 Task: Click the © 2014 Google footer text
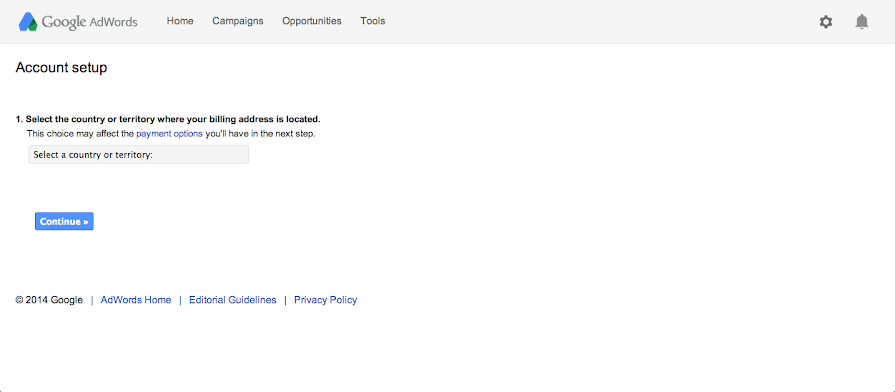(x=49, y=300)
